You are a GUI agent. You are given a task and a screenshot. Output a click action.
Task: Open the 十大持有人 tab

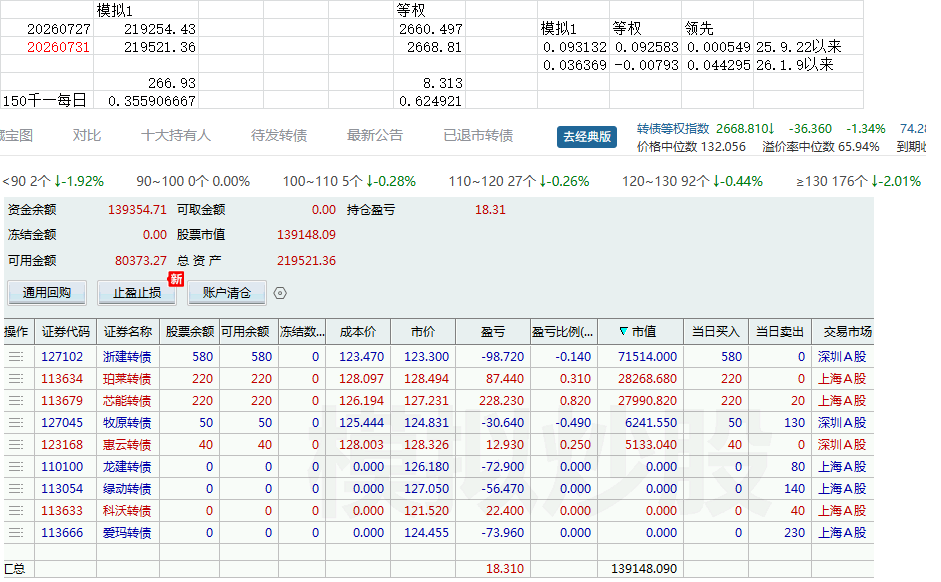[x=176, y=136]
